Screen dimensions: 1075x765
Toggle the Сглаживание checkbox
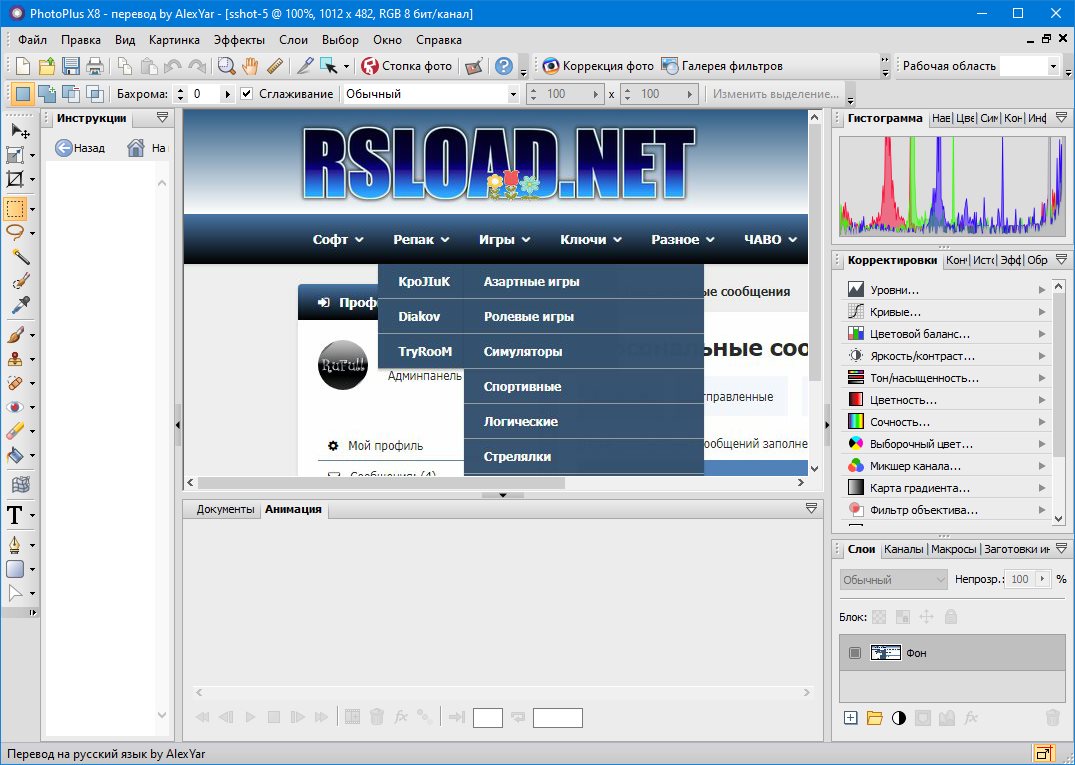tap(247, 94)
